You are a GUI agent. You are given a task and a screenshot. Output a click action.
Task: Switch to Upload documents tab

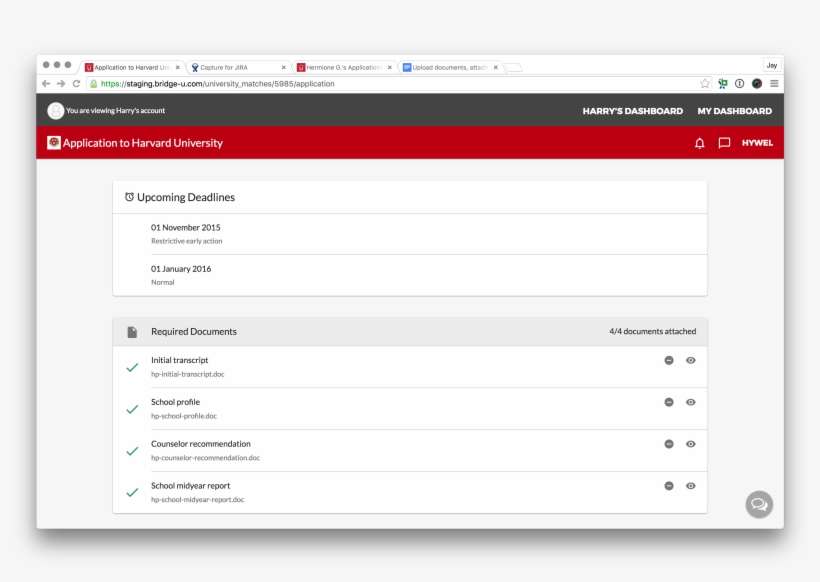(448, 67)
